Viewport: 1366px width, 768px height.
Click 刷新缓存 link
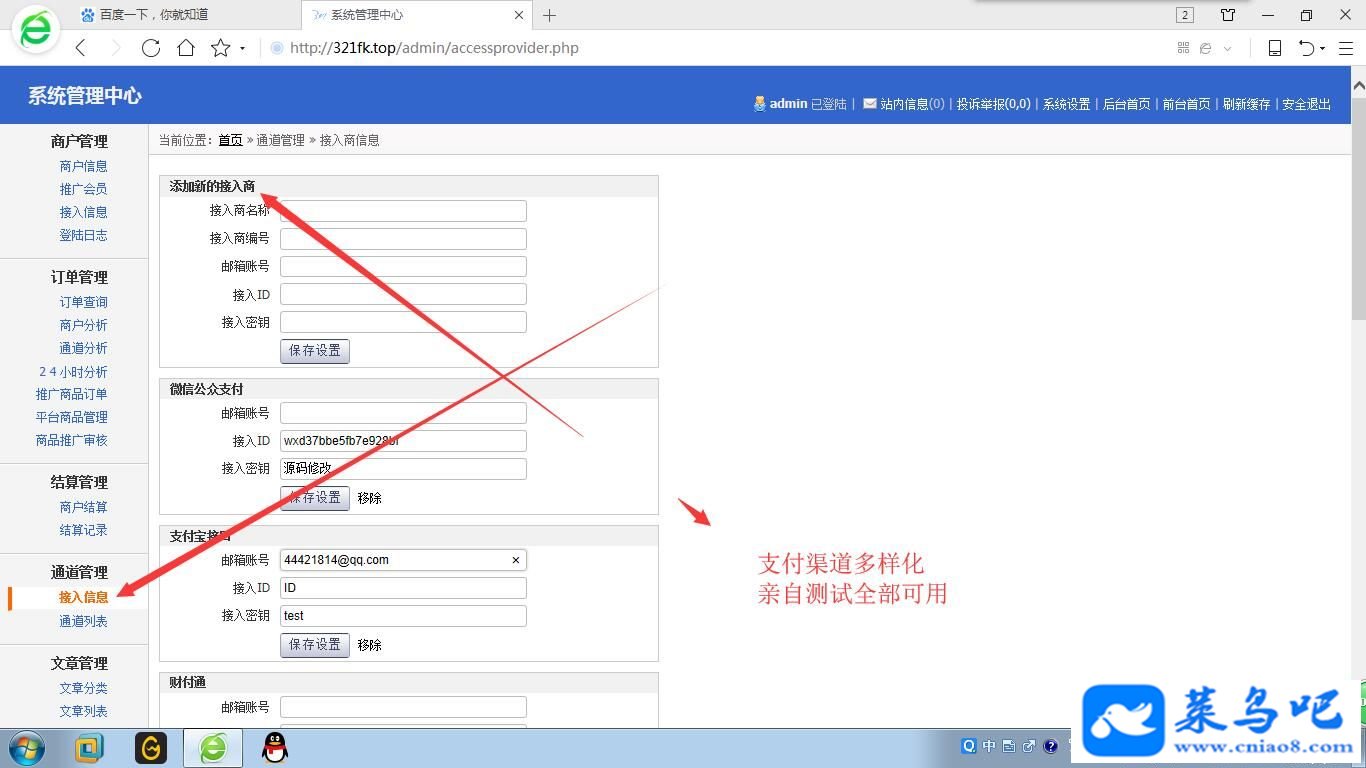[x=1246, y=104]
